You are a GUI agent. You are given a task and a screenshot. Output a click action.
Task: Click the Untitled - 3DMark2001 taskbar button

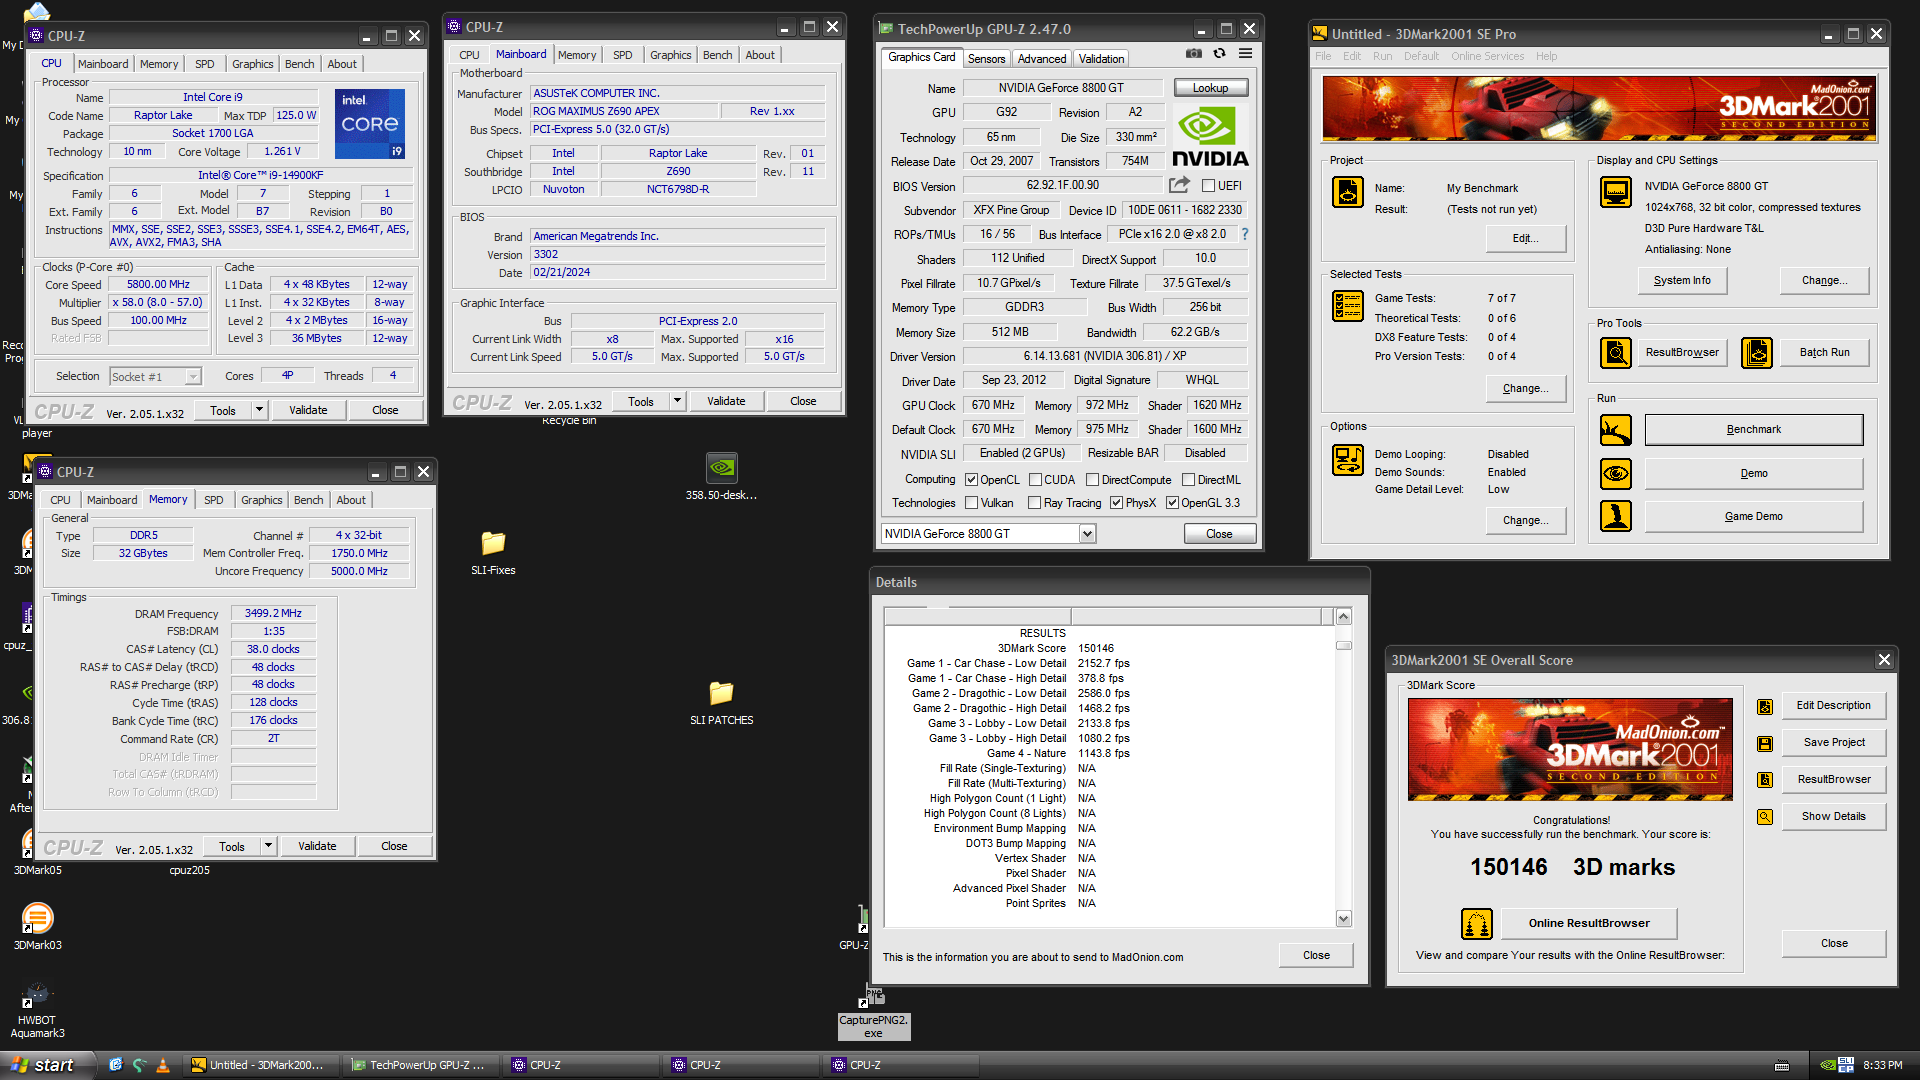[x=262, y=1066]
